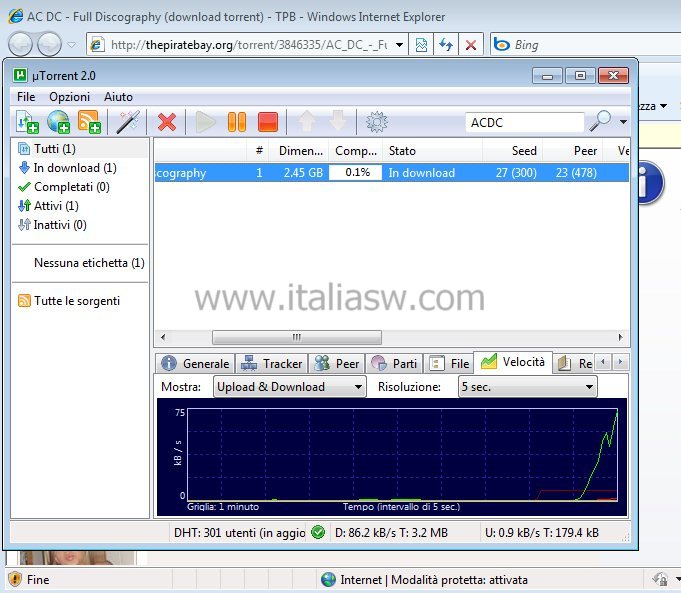681x593 pixels.
Task: Click the D: 86.2 kB/s download status
Action: click(x=391, y=533)
